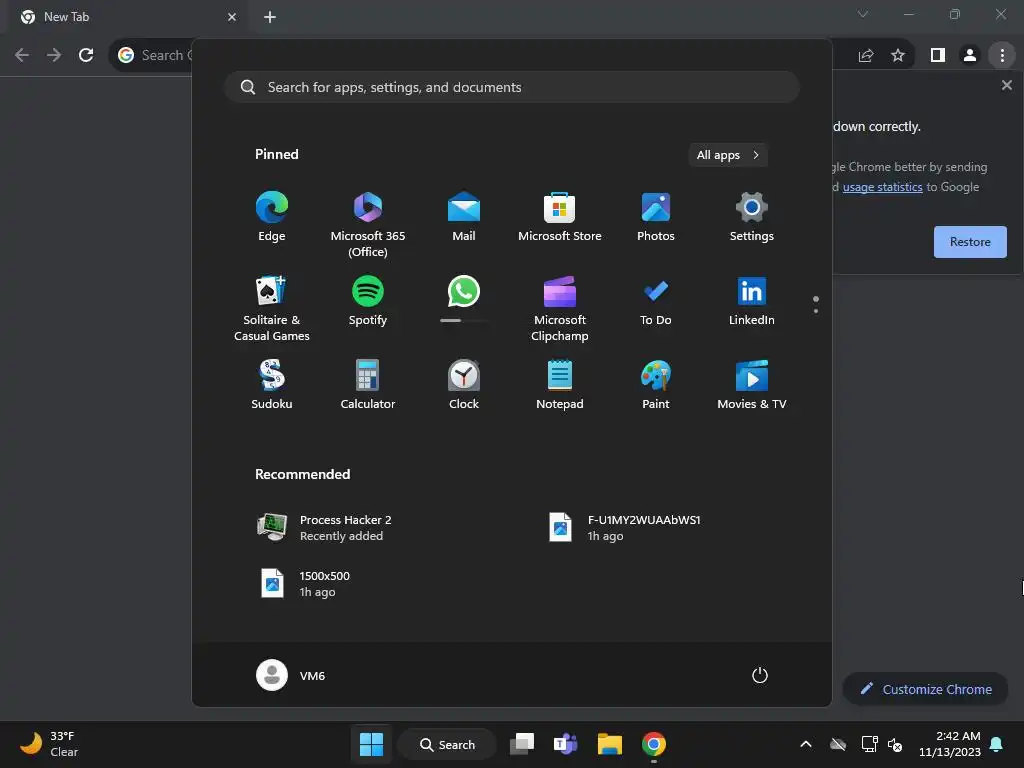Viewport: 1024px width, 768px height.
Task: Open the Paint app
Action: click(656, 385)
